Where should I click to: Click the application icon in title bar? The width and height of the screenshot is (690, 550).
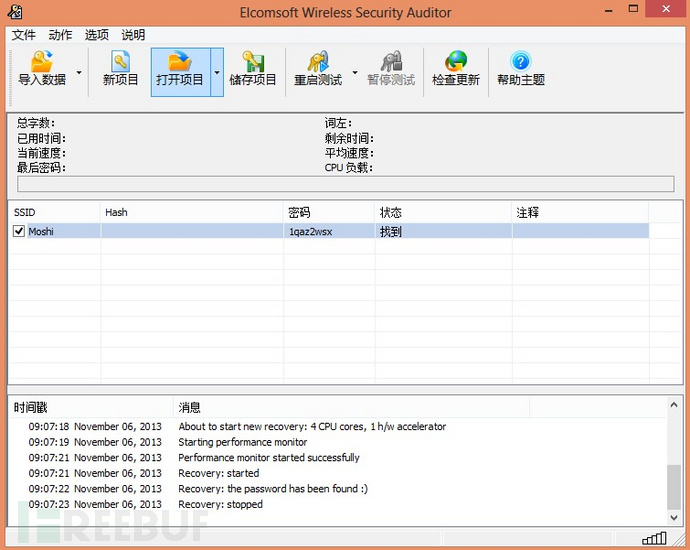[x=15, y=11]
